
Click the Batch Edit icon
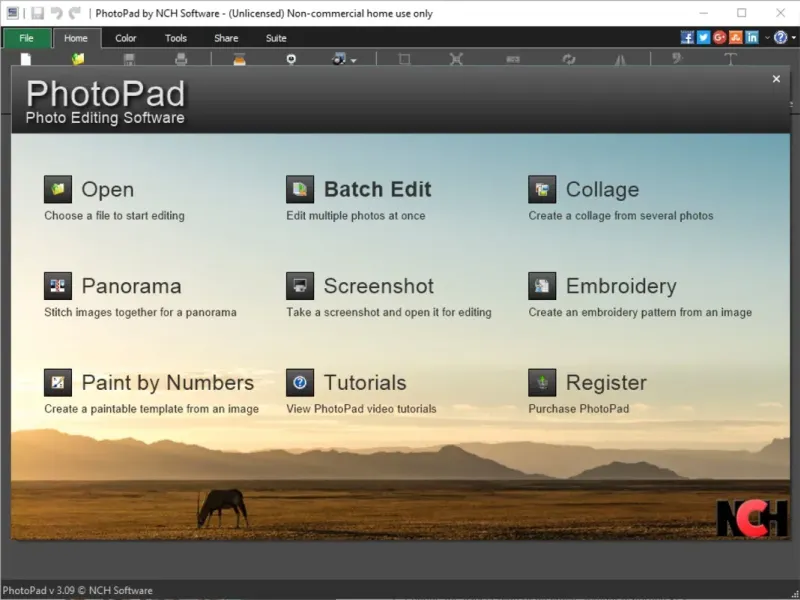[x=300, y=189]
